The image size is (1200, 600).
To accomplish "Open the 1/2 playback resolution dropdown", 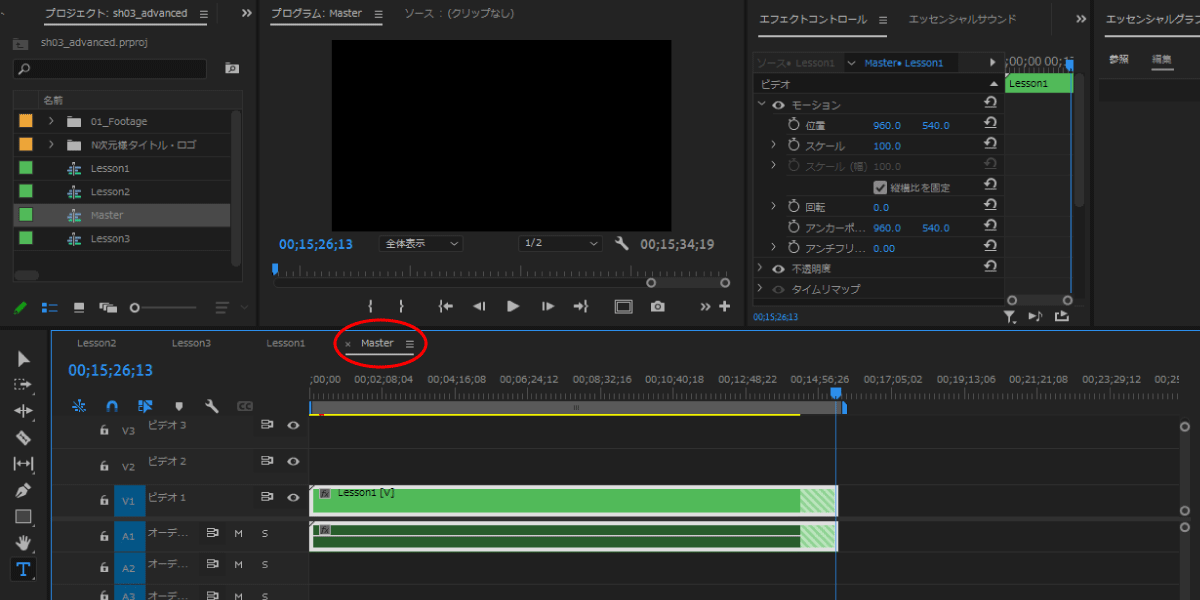I will click(x=560, y=243).
